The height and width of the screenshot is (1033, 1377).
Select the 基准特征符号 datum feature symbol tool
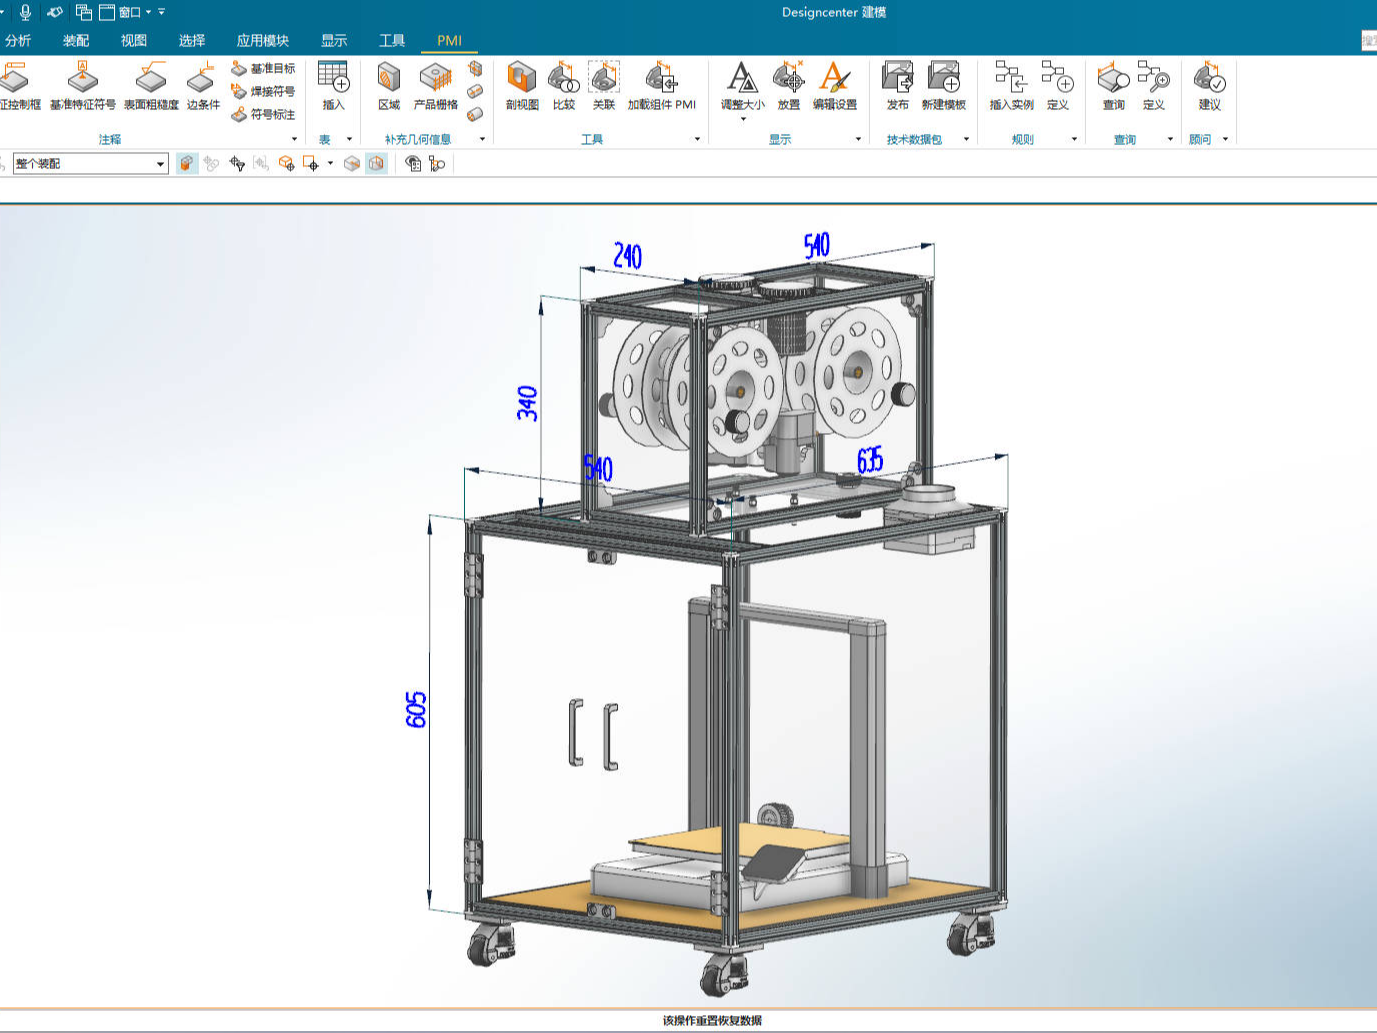(81, 85)
